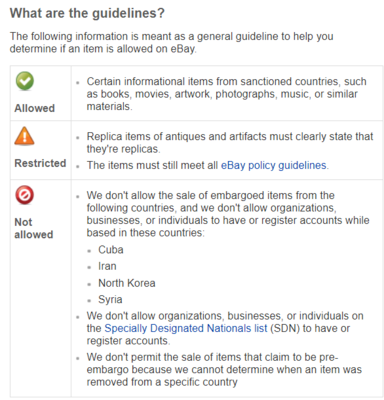Click the red Not allowed prohibition icon
Viewport: 384px width, 400px height.
24,195
